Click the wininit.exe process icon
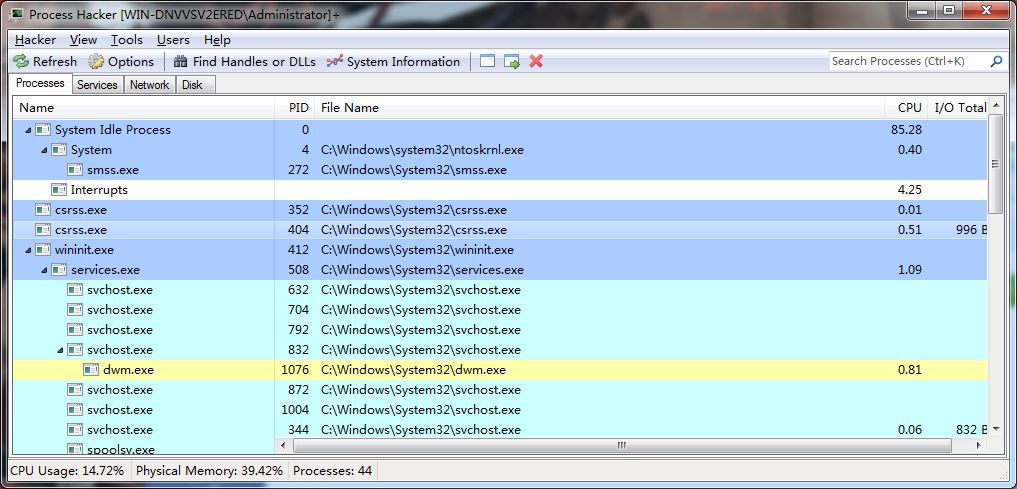 [x=43, y=250]
